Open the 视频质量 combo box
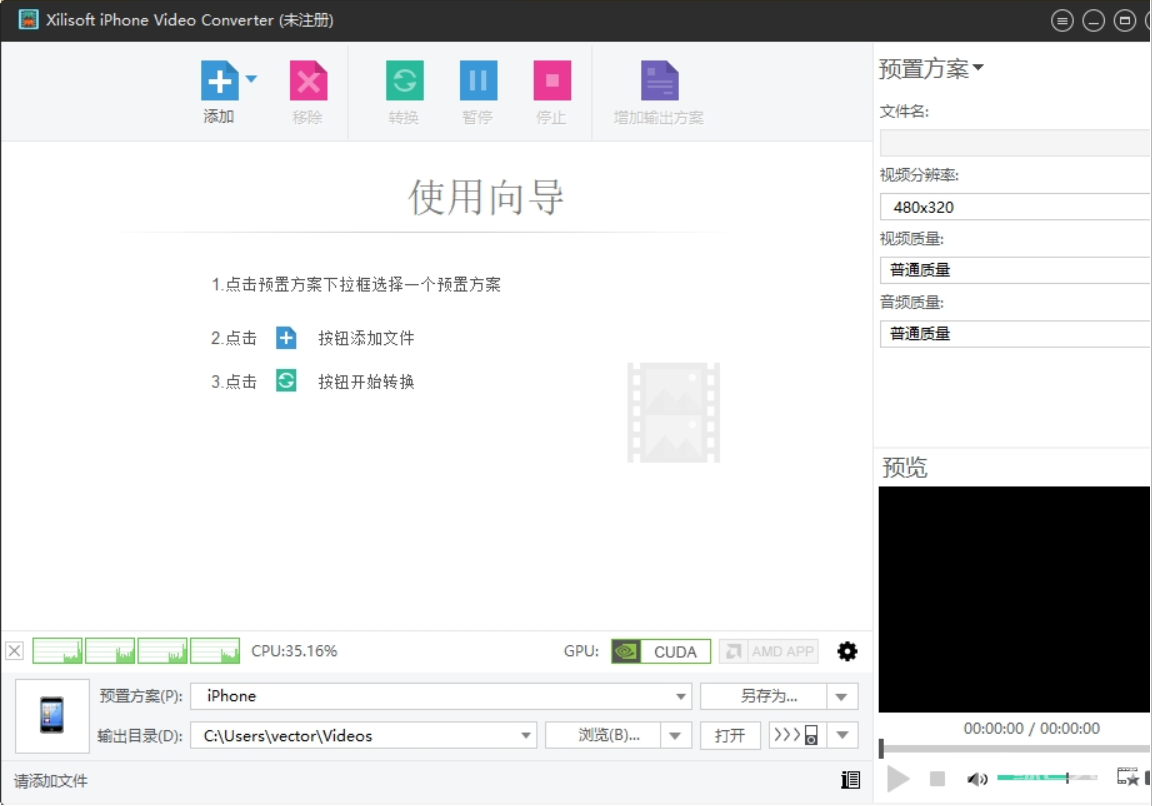Screen dimensions: 1152x806 click(1015, 270)
